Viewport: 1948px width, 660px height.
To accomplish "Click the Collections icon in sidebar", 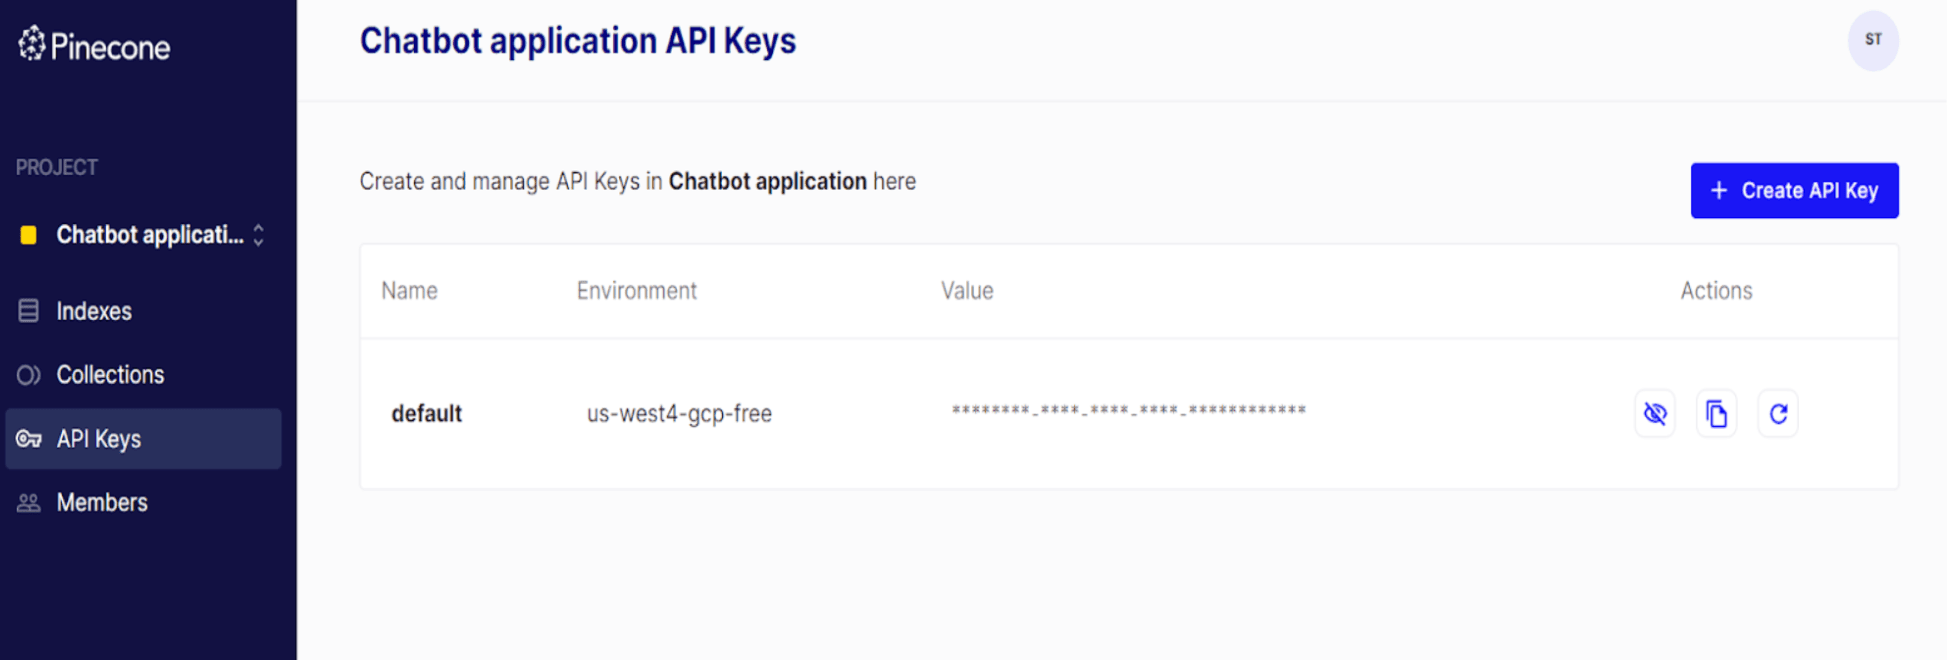I will point(29,375).
